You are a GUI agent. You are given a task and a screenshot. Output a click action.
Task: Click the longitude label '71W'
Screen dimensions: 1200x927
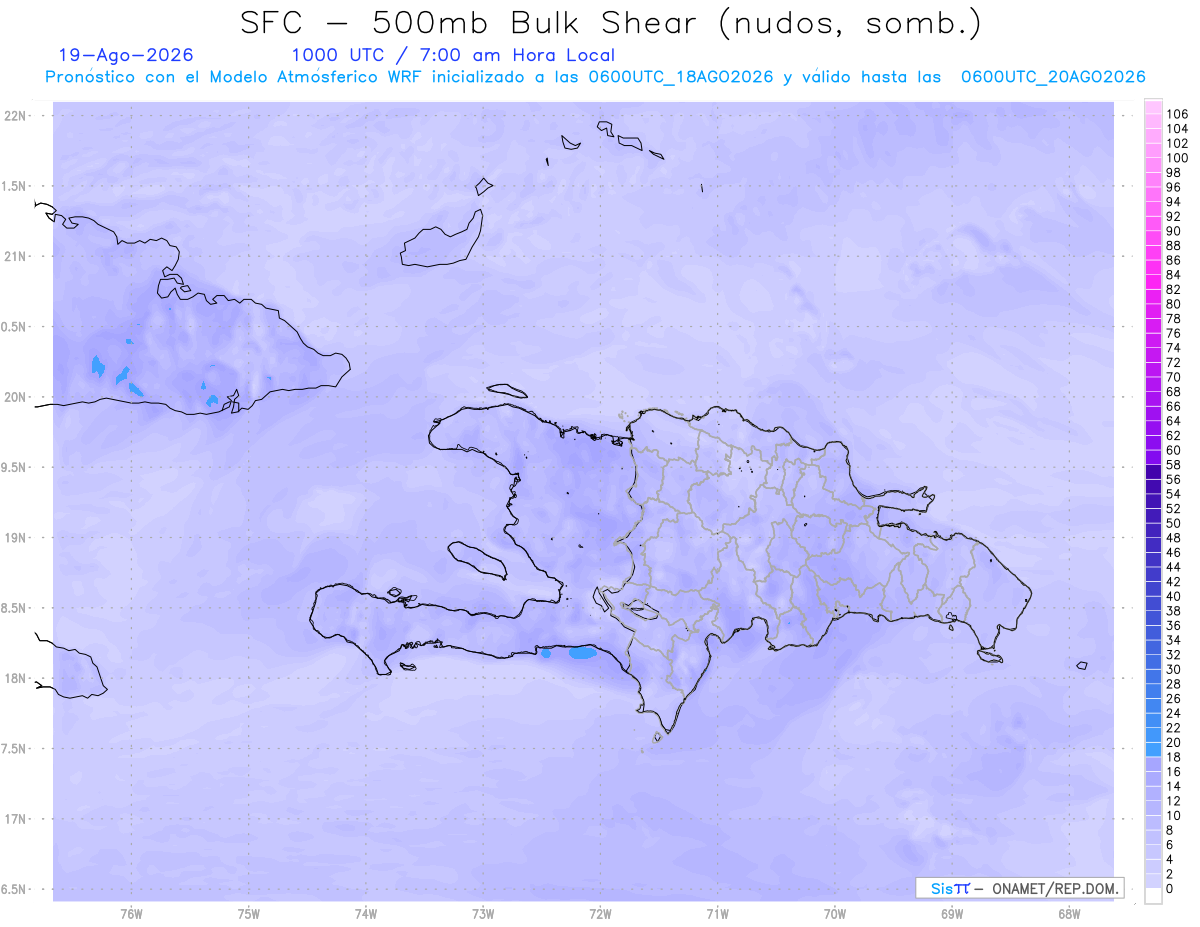(x=717, y=913)
